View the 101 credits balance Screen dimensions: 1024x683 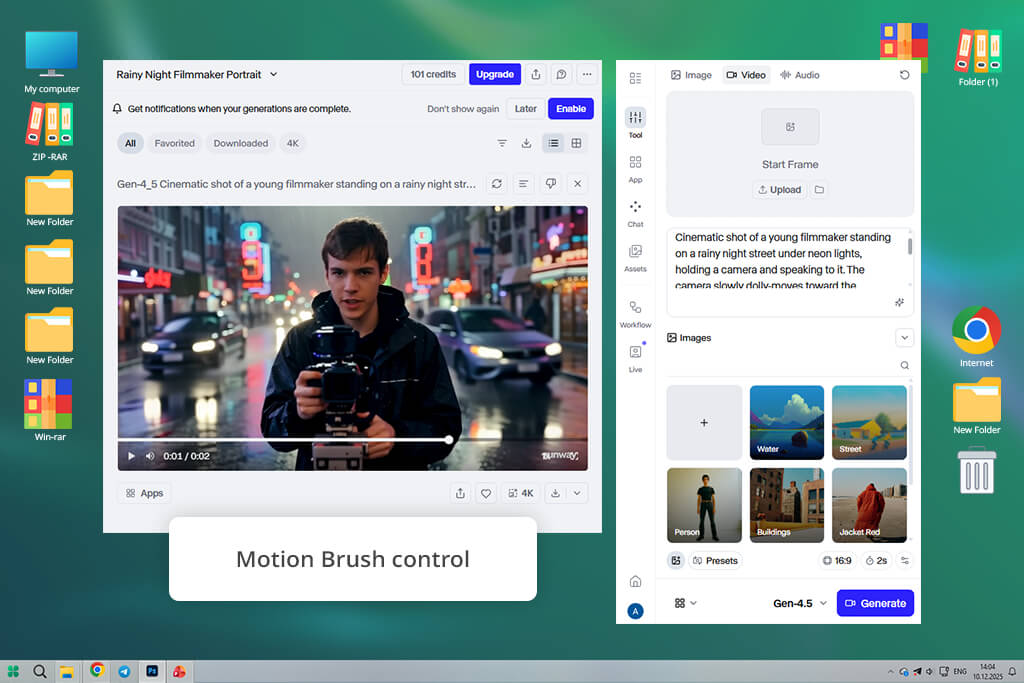[433, 74]
